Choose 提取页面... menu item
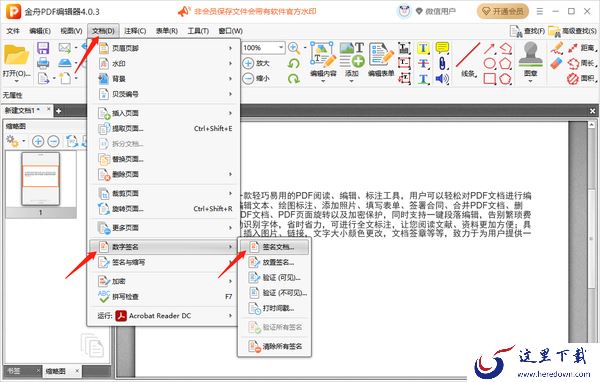Viewport: 600px width, 382px height. click(164, 129)
